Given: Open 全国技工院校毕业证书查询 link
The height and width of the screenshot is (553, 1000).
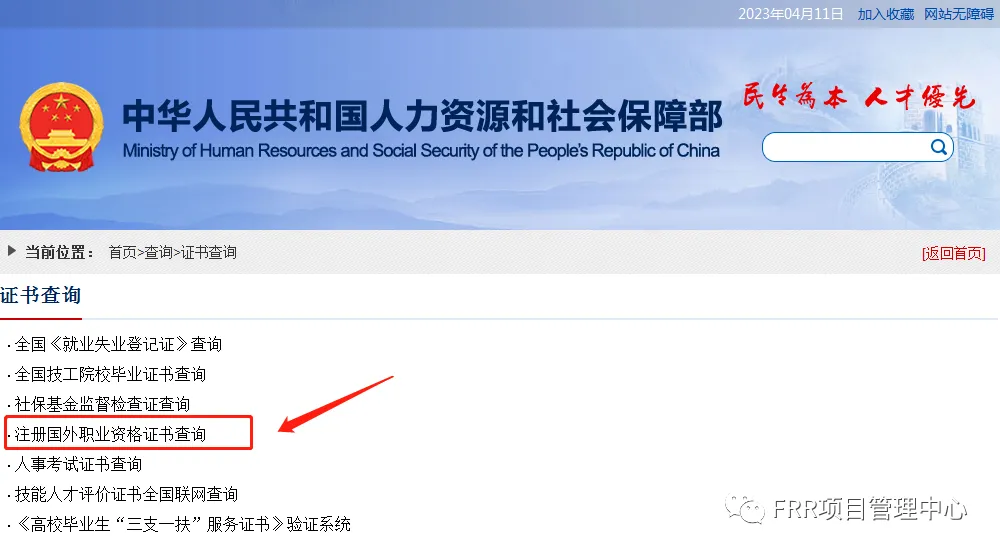Looking at the screenshot, I should pos(110,374).
